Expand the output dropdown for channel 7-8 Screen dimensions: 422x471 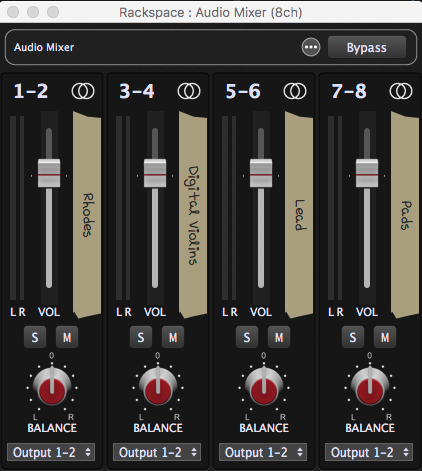pos(369,452)
